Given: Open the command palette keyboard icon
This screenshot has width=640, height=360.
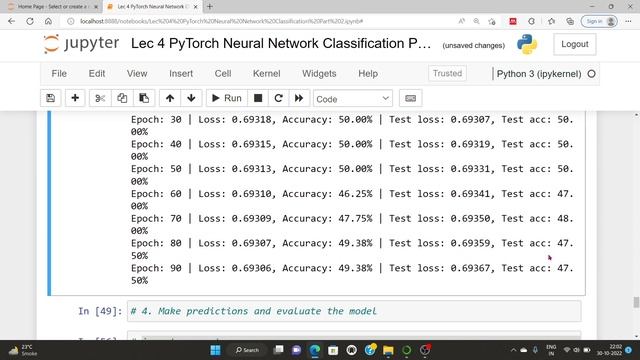Looking at the screenshot, I should click(x=410, y=98).
